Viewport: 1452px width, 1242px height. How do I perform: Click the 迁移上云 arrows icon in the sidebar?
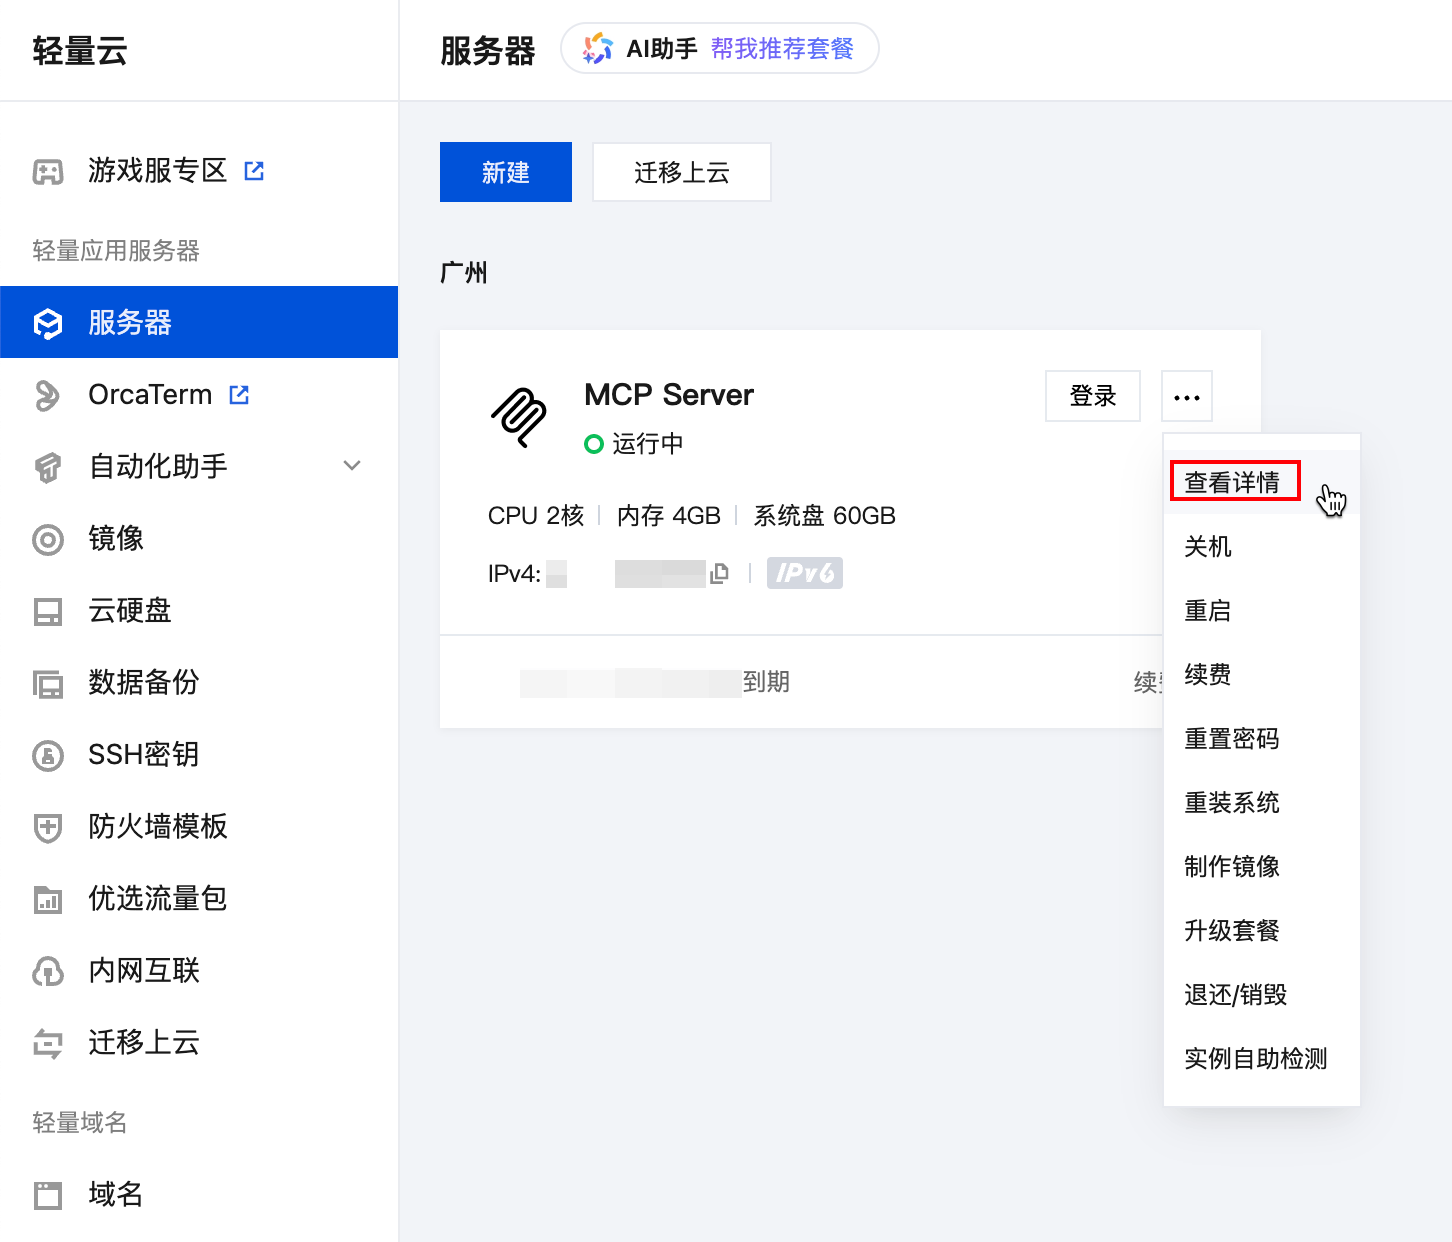(48, 1043)
